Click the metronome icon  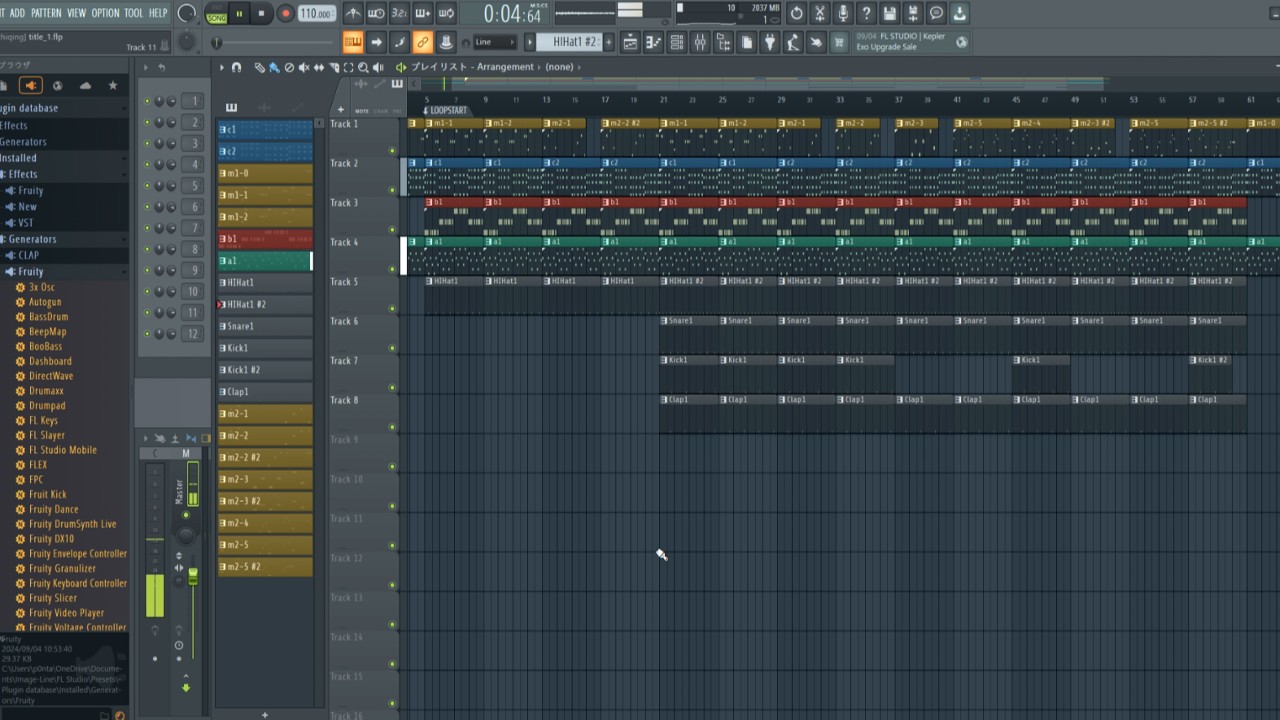coord(351,13)
